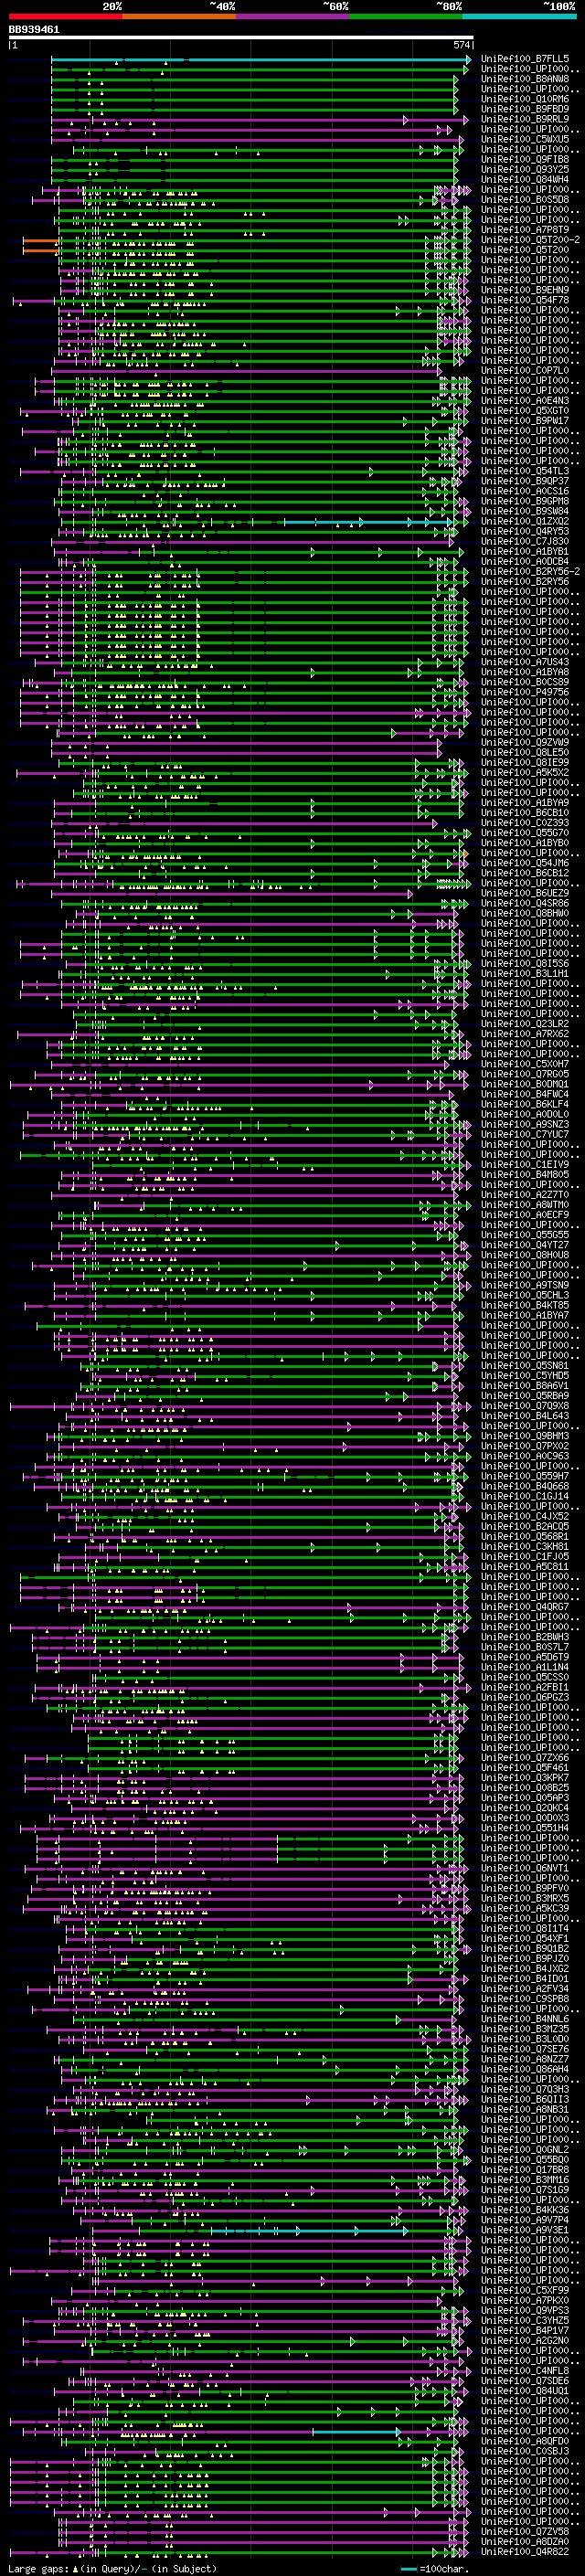Select the UniRef100_B0S5D8 label
The width and height of the screenshot is (585, 2576).
coord(525,200)
